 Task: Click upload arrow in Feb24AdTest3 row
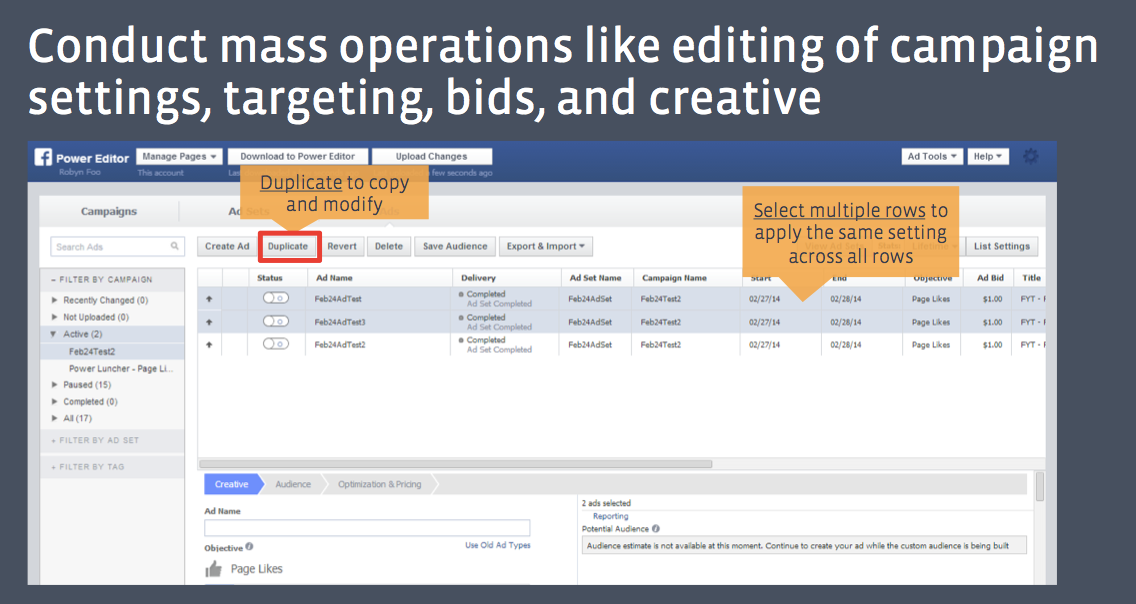(209, 322)
